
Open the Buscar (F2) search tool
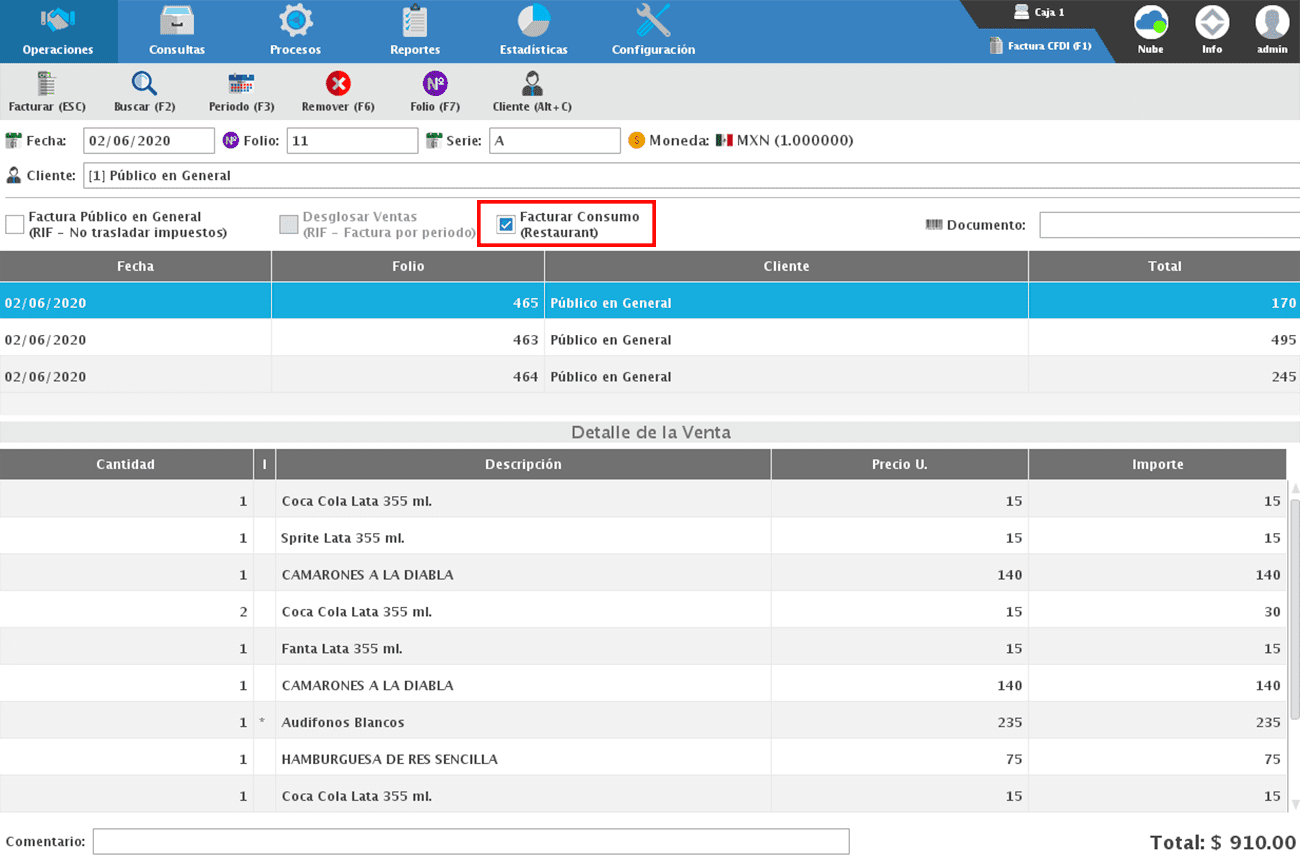pyautogui.click(x=144, y=84)
